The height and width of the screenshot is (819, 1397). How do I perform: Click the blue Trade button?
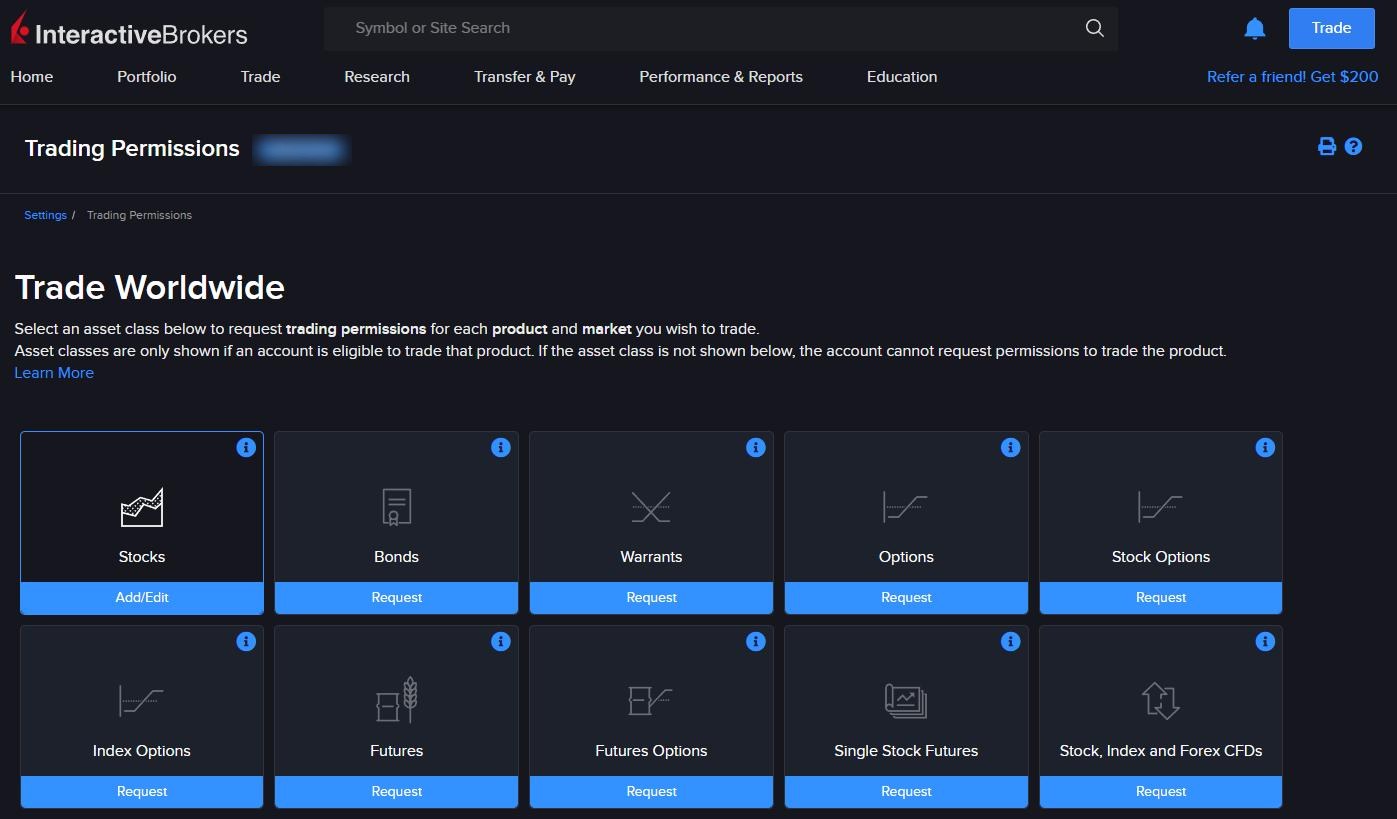tap(1331, 28)
